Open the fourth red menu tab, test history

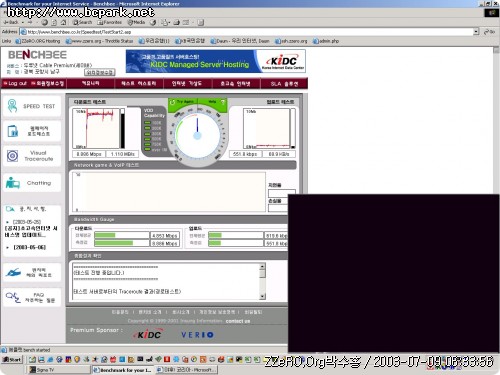[x=139, y=83]
